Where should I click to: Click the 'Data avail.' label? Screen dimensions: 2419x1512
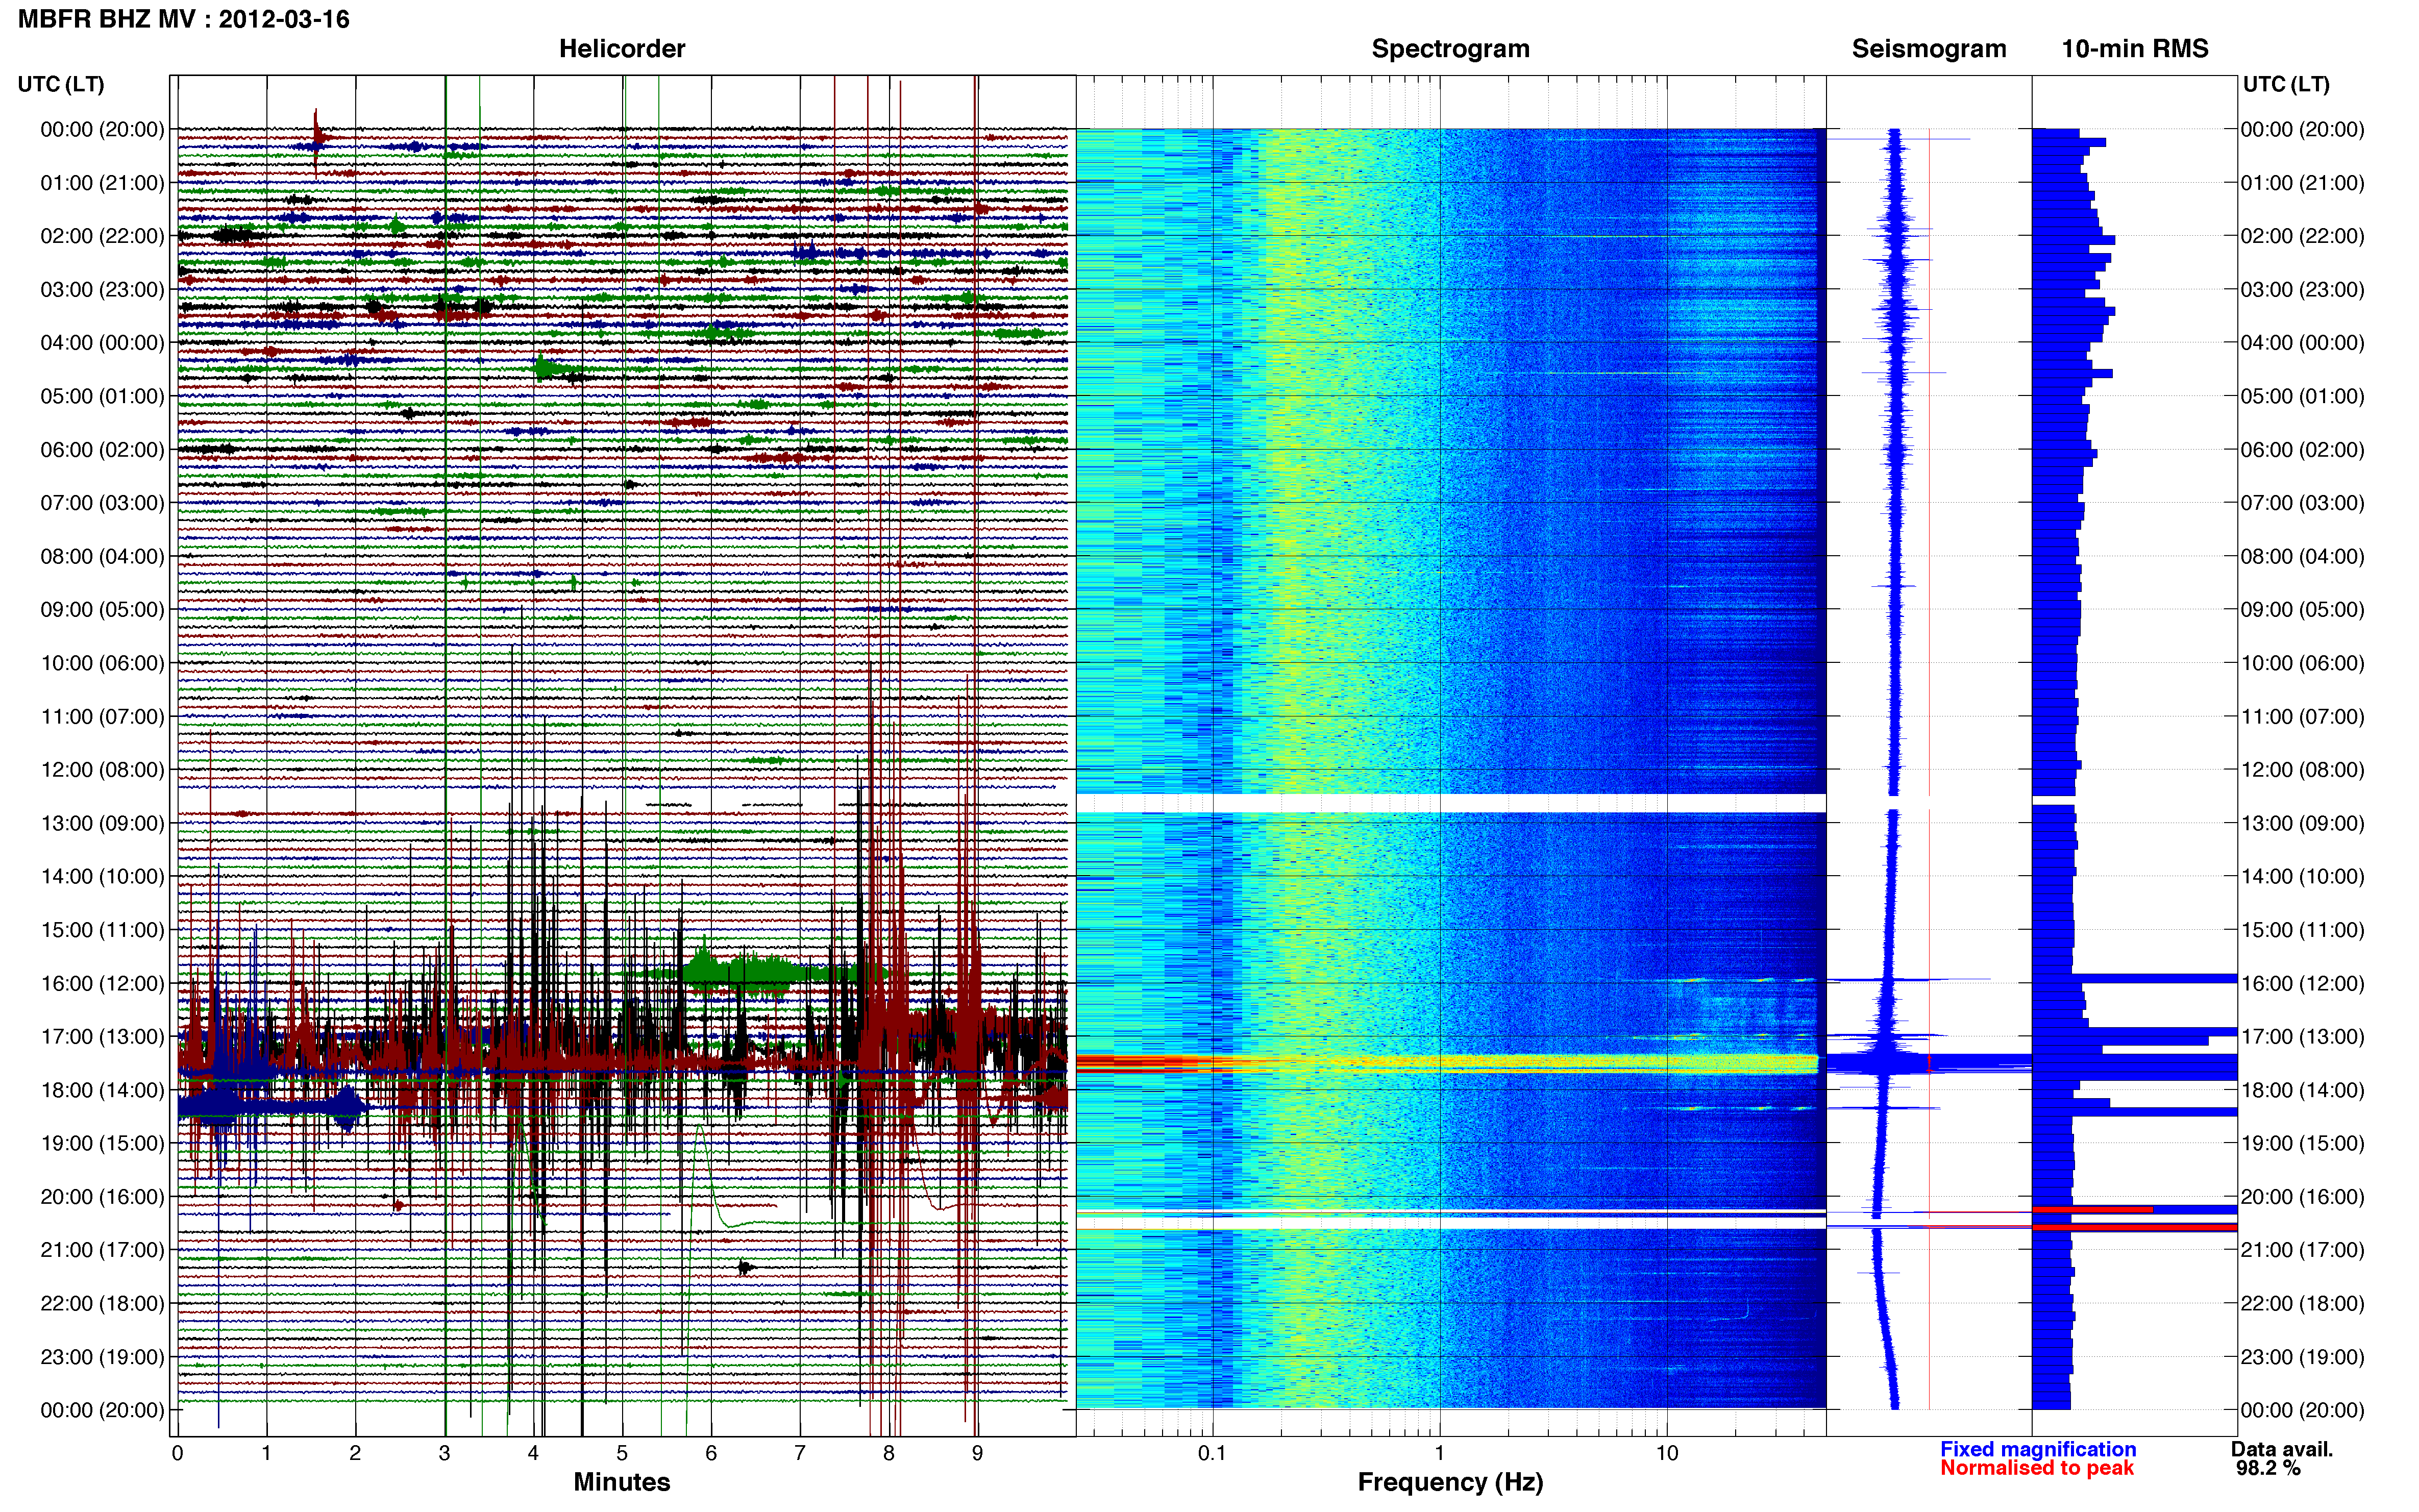(2282, 1450)
